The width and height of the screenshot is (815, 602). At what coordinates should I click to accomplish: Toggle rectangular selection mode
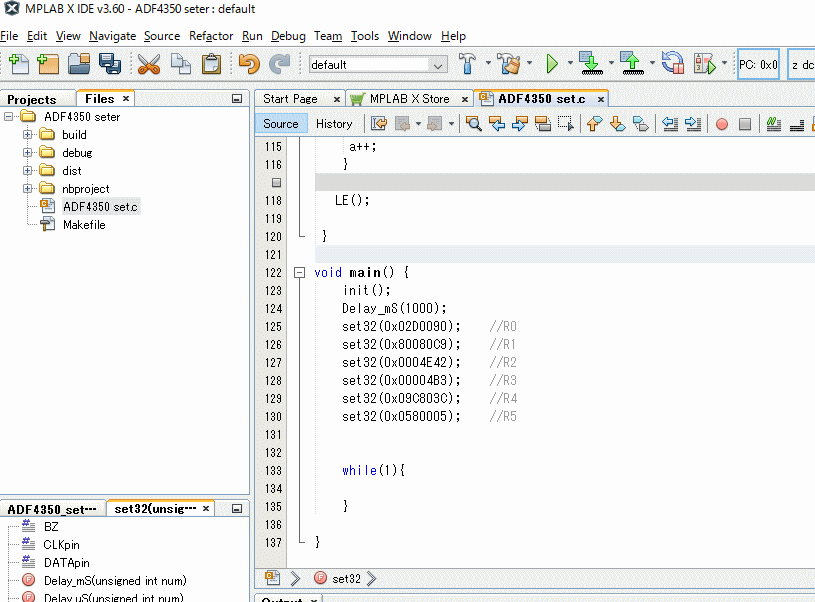pos(566,124)
